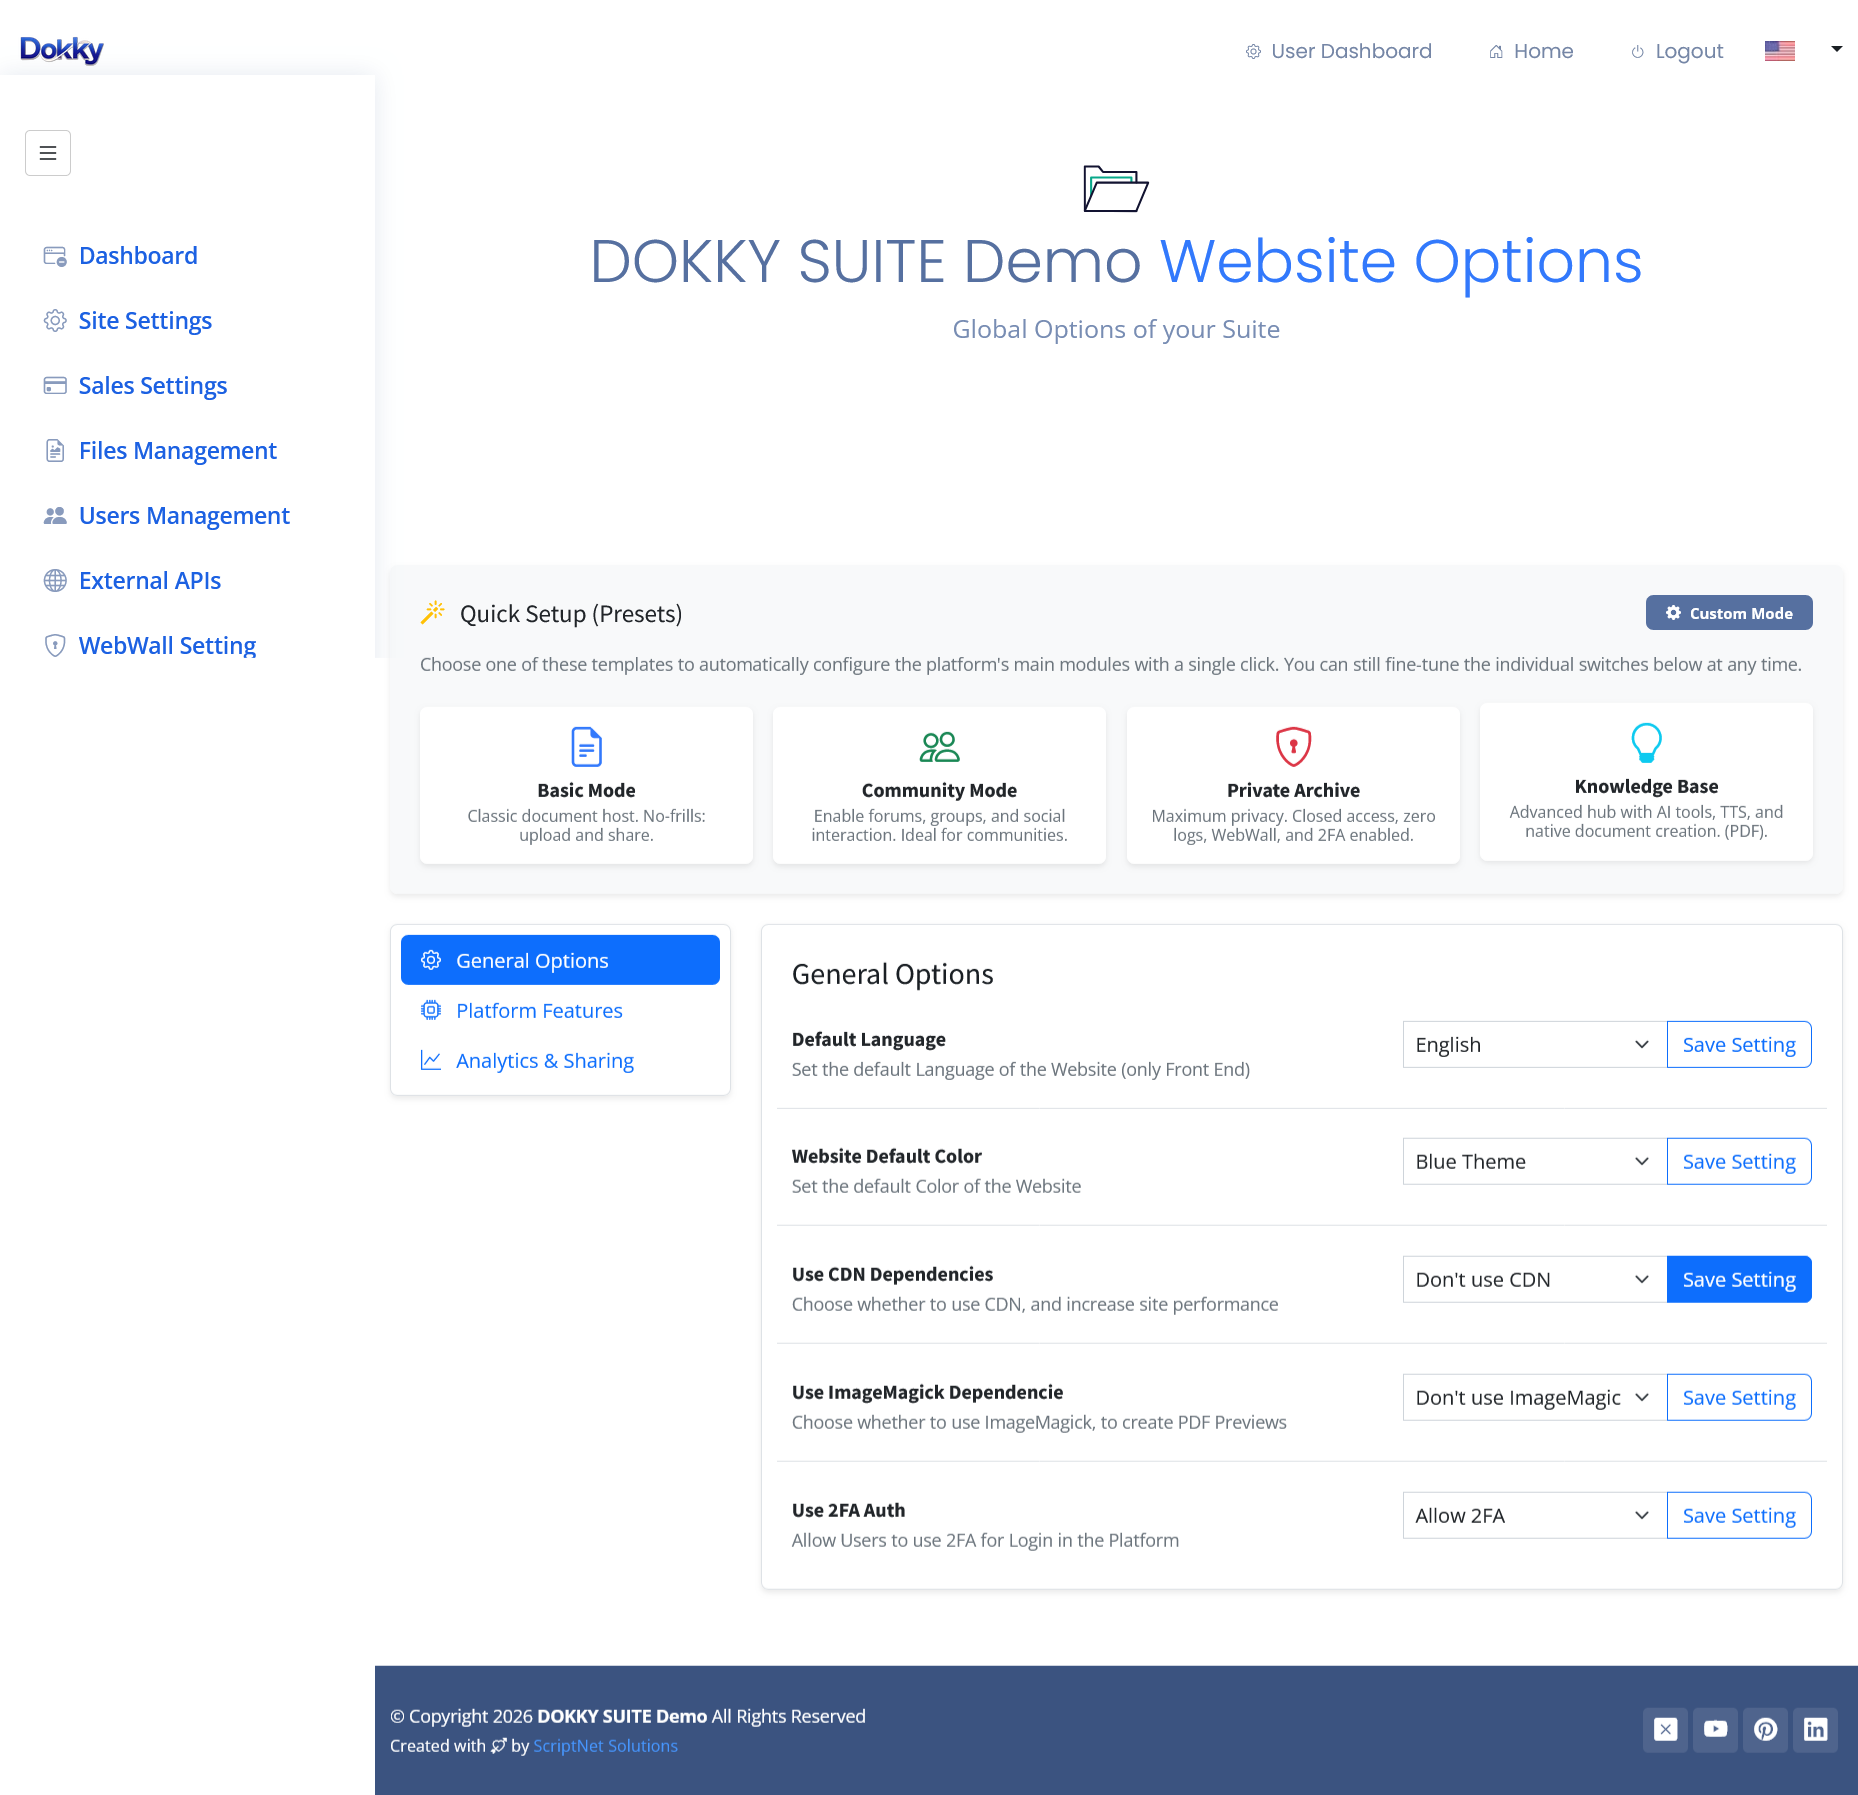
Task: Switch to General Options tab
Action: (x=560, y=961)
